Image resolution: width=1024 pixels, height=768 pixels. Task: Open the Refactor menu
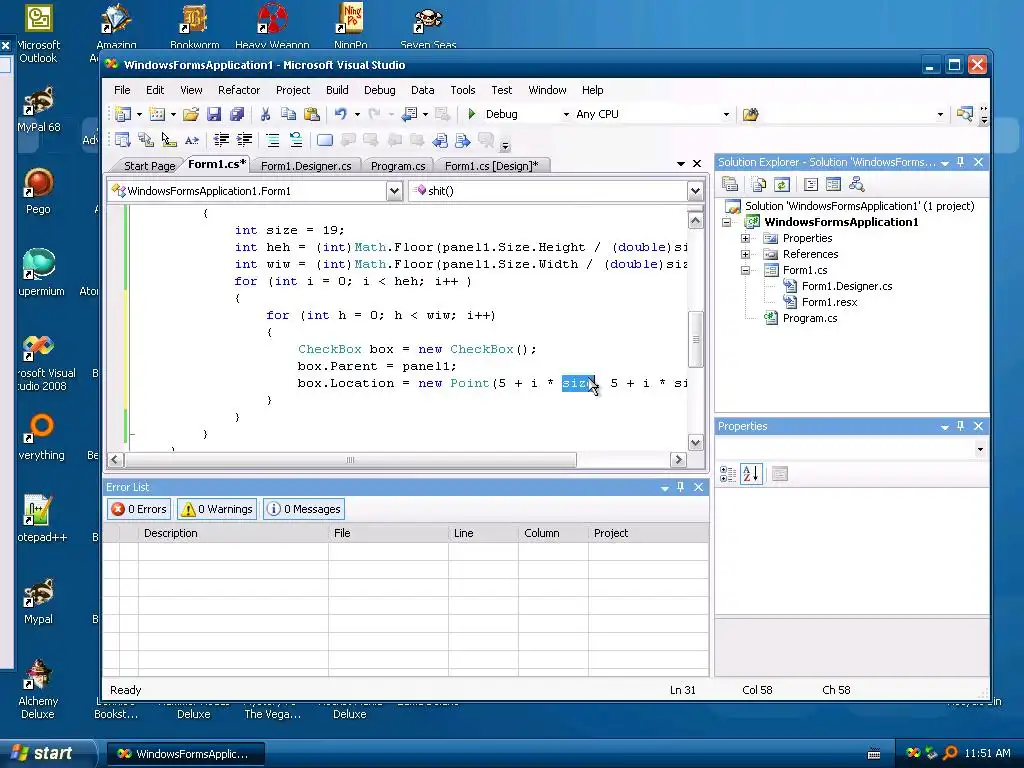[x=239, y=90]
